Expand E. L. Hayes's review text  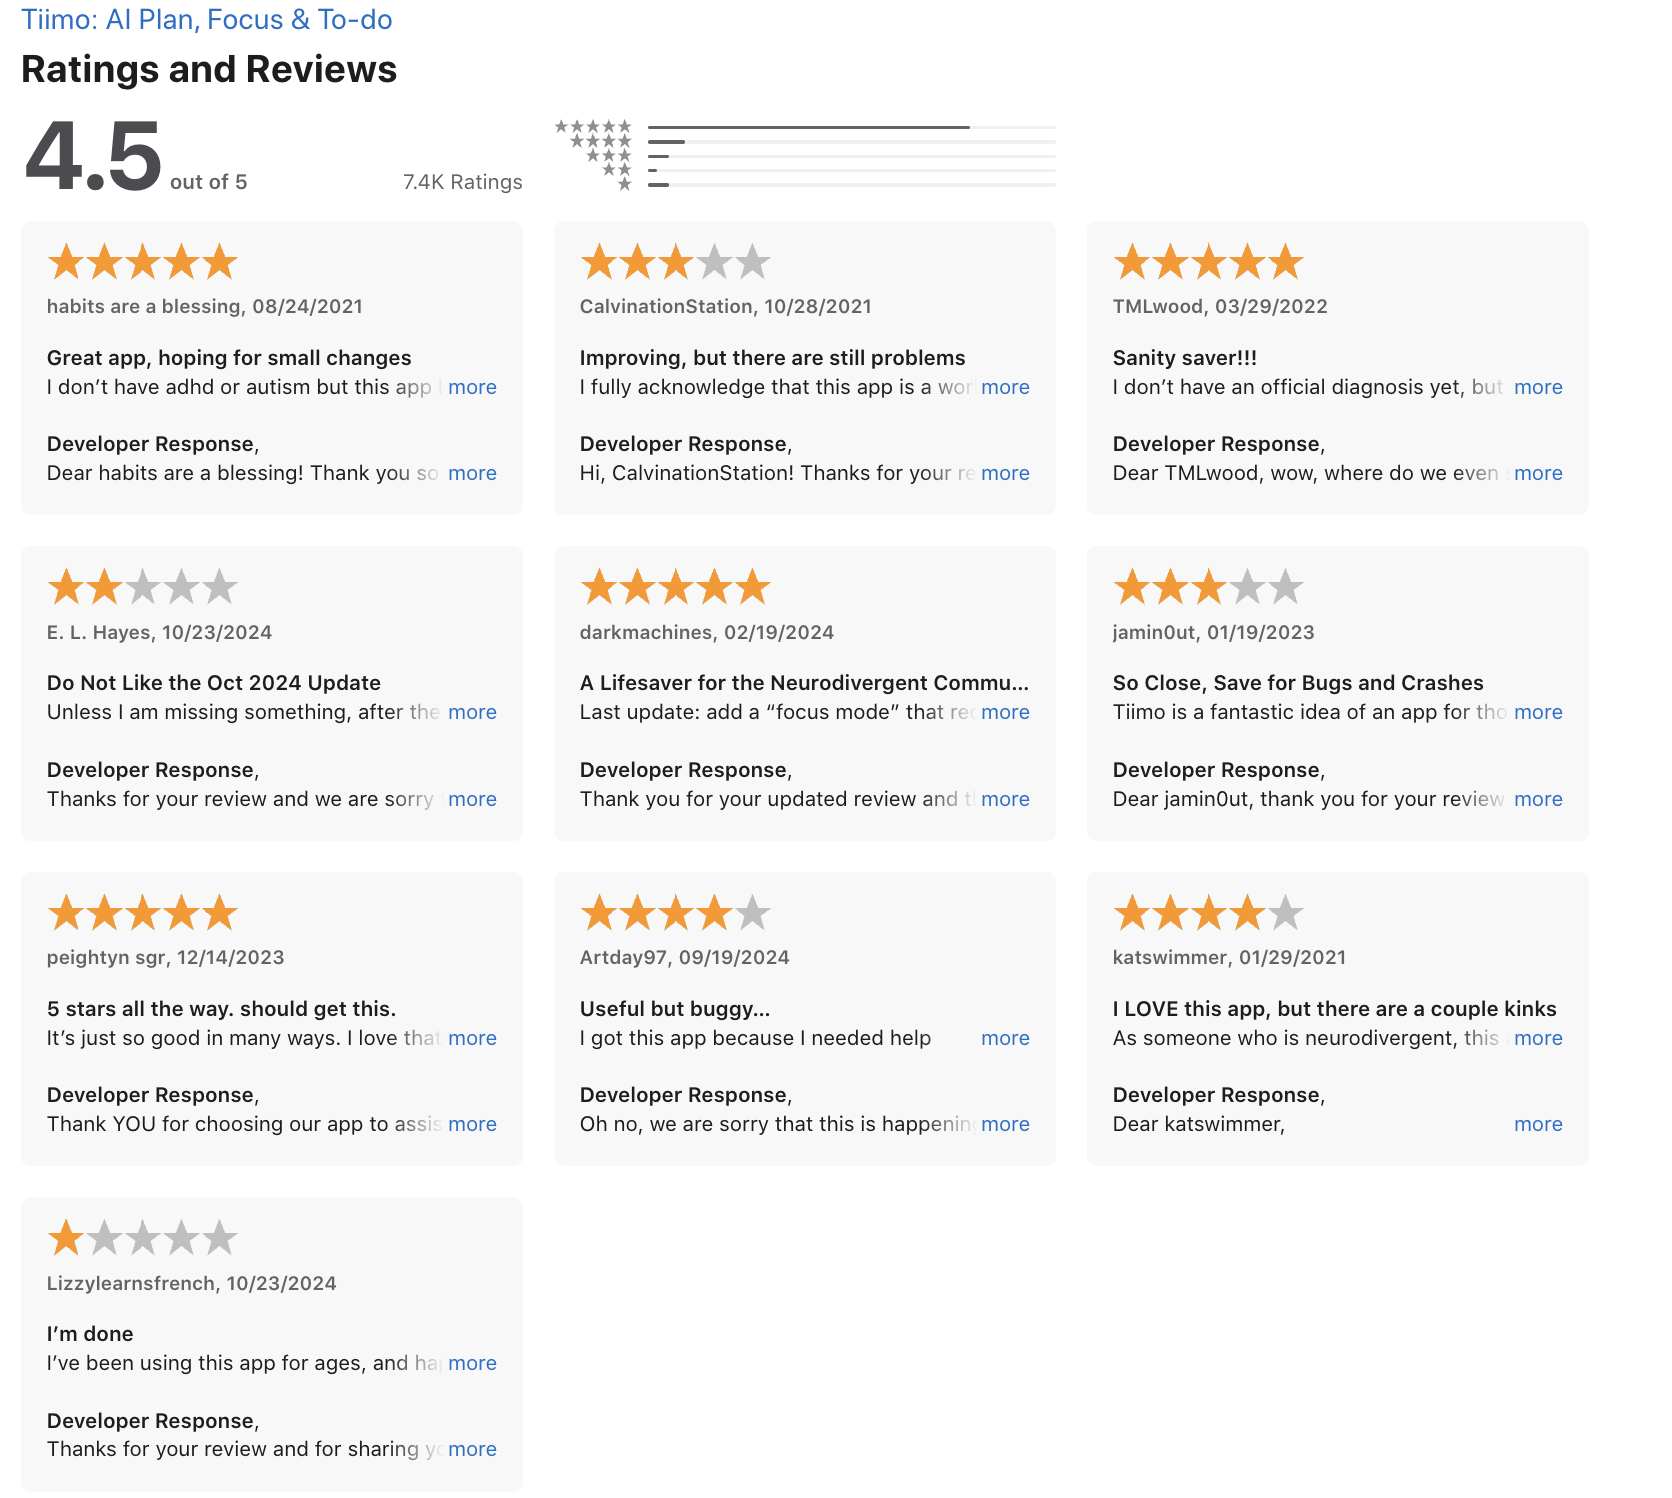click(x=472, y=712)
